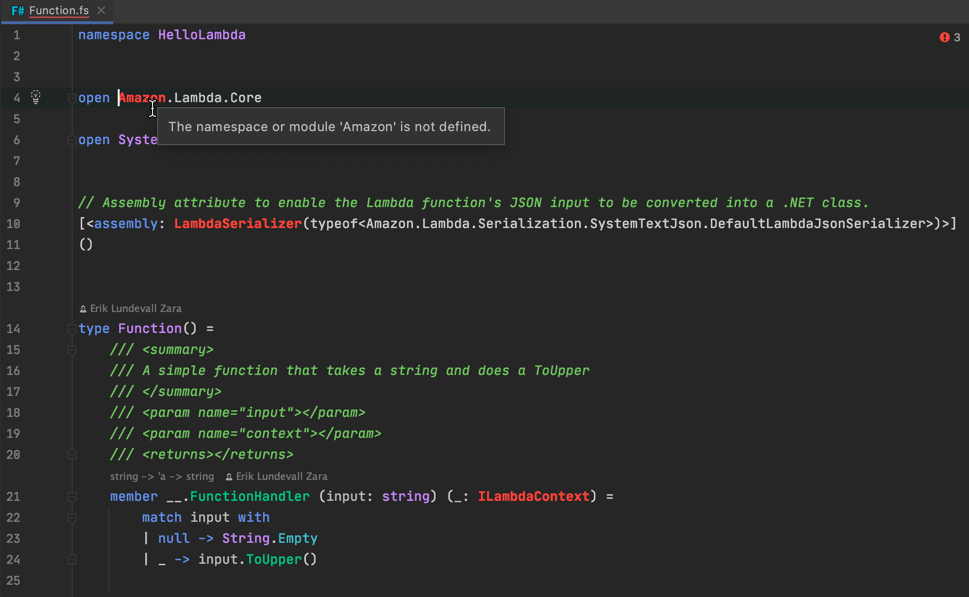The image size is (969, 597).
Task: Click the returns doc comment on line 20
Action: click(x=201, y=455)
